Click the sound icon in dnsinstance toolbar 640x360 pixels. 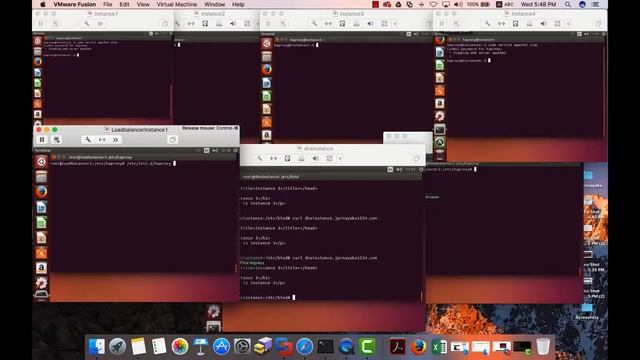point(316,158)
